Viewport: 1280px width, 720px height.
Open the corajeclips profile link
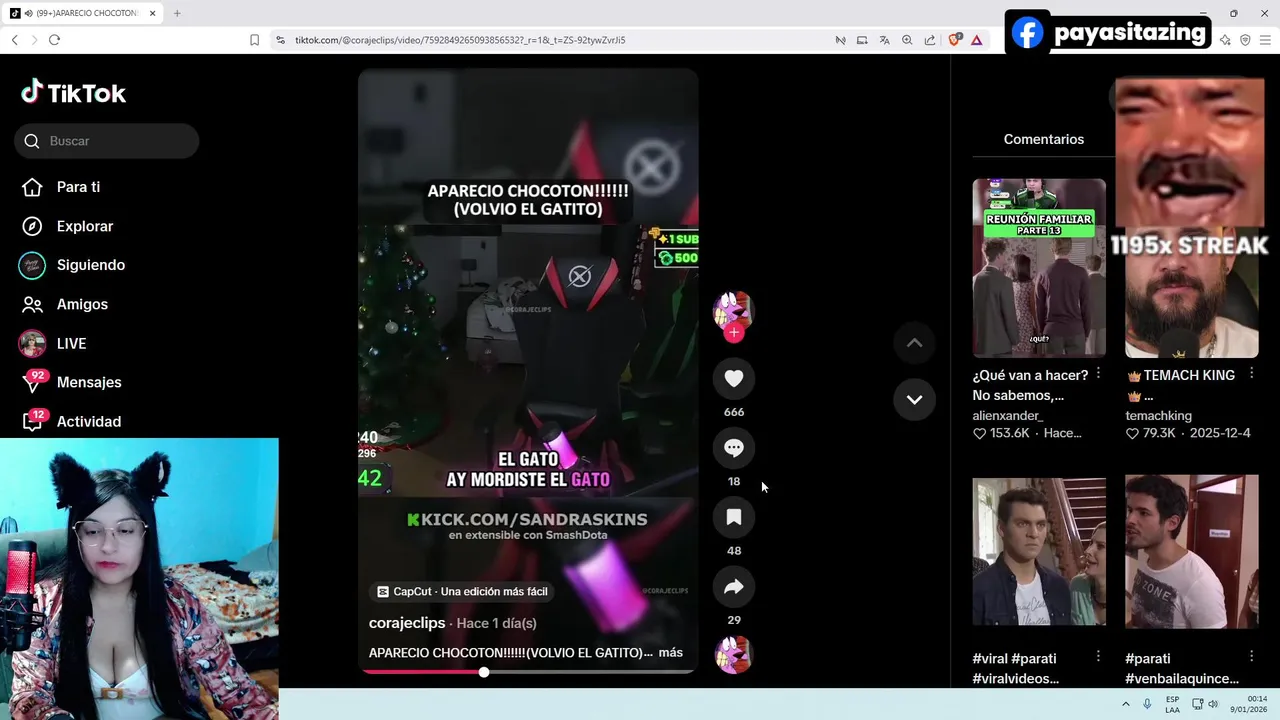407,623
